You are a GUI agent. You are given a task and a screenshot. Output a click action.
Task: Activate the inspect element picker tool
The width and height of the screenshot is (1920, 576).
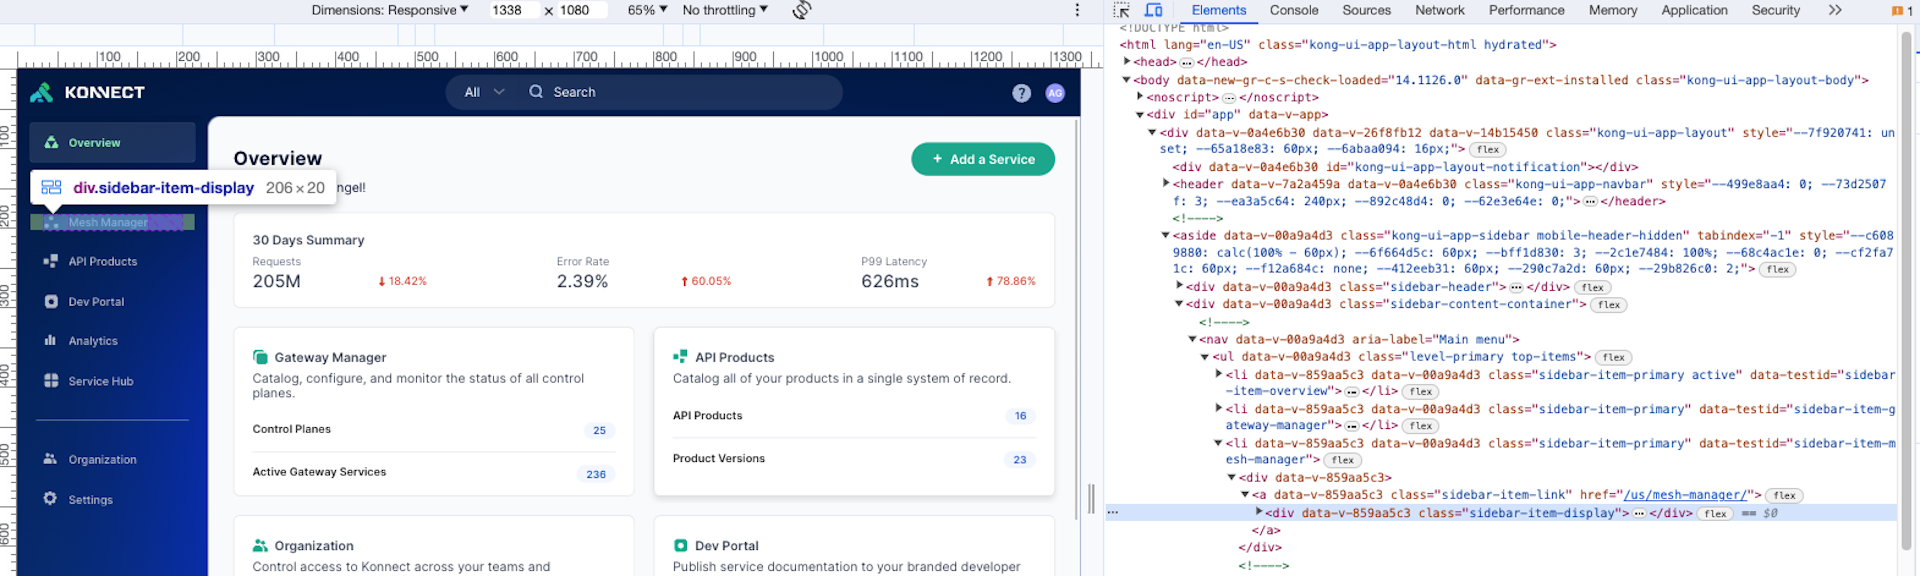pos(1121,10)
